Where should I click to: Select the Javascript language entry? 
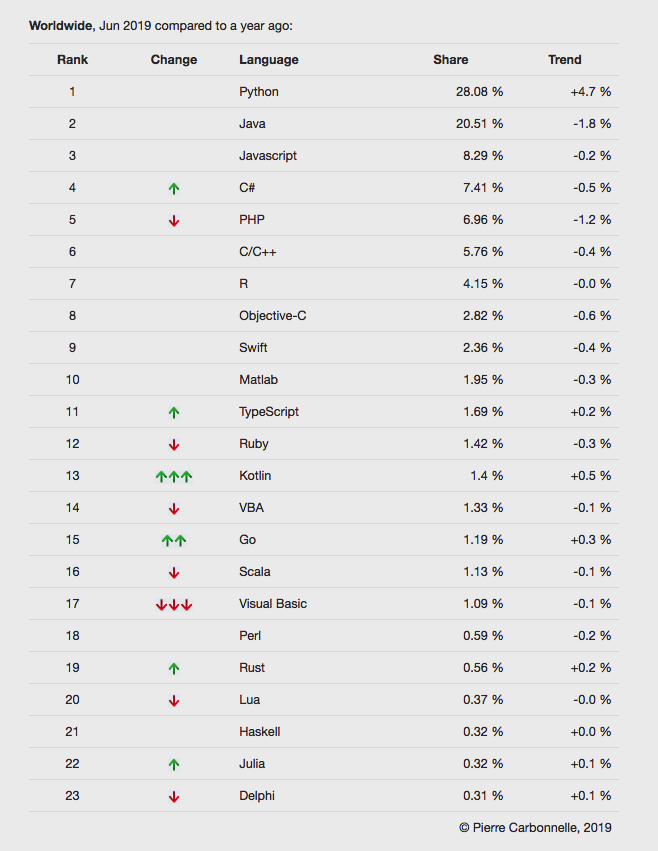[268, 156]
